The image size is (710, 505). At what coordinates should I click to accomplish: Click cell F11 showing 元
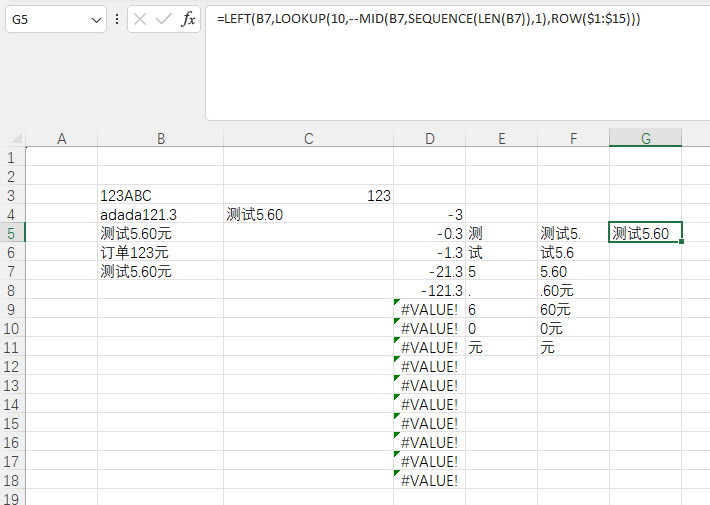pos(573,347)
